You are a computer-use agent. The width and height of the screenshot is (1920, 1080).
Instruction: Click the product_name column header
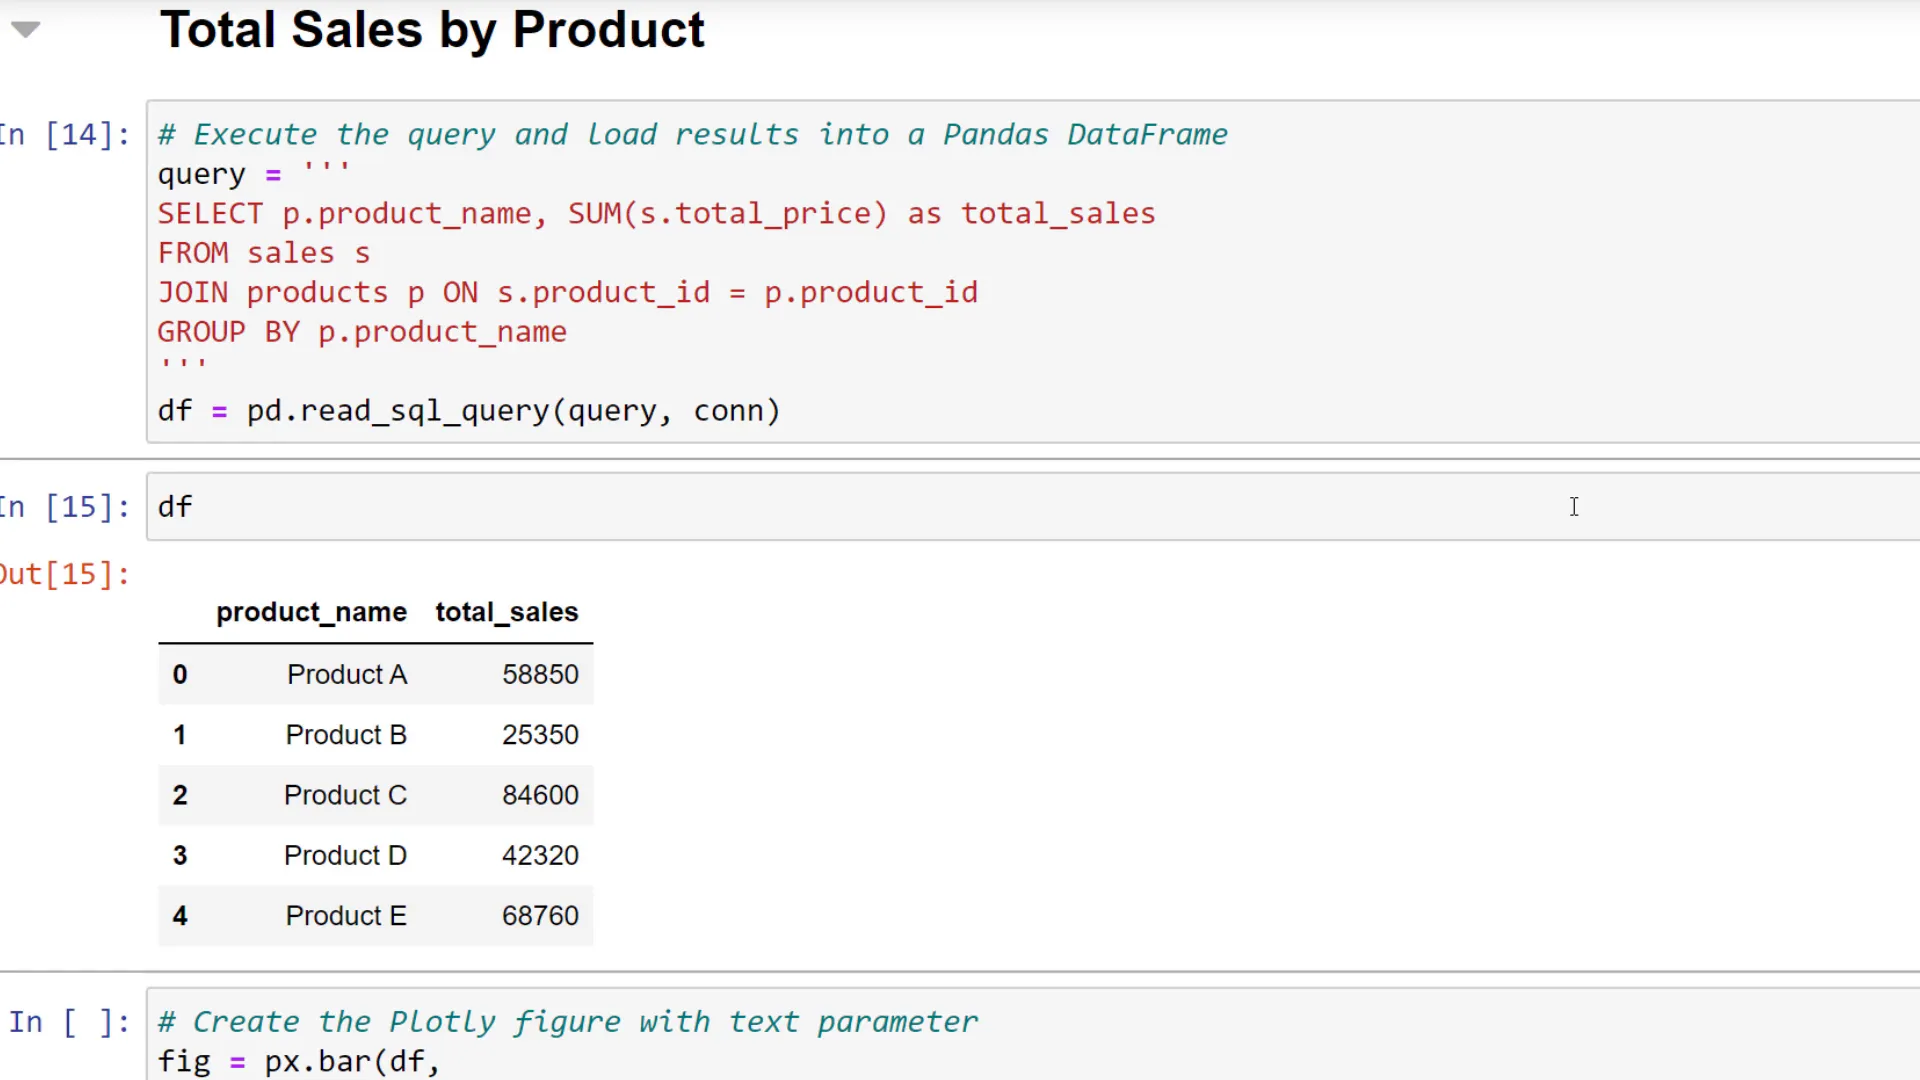(311, 612)
